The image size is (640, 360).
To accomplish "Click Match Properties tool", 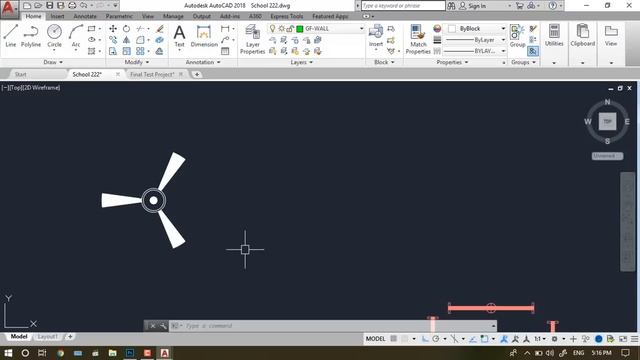I will pyautogui.click(x=418, y=39).
